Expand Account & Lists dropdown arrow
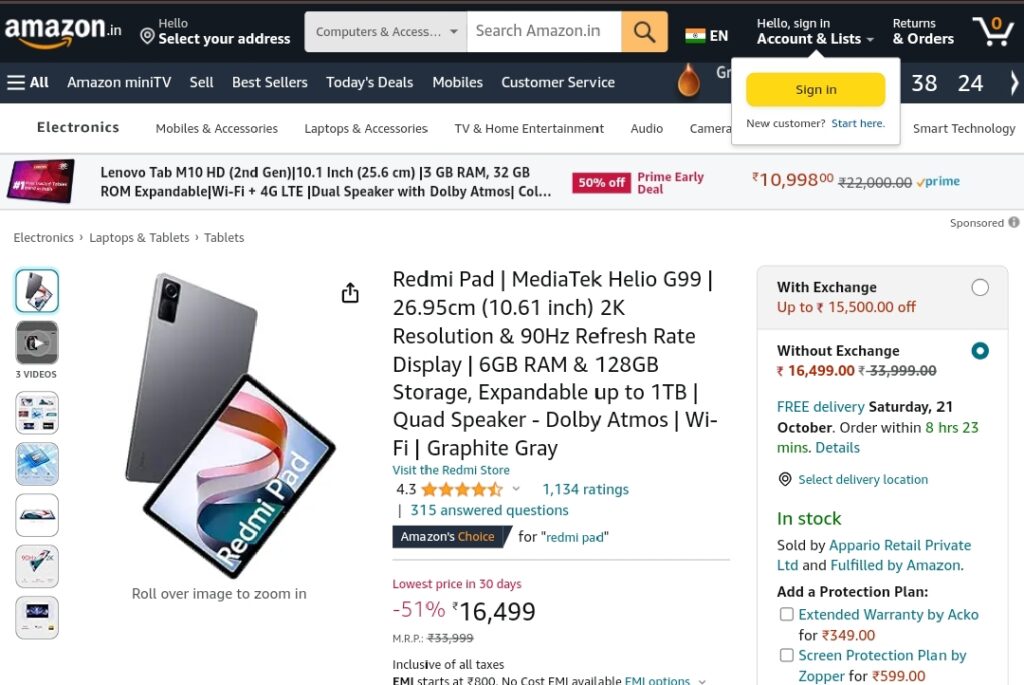 [870, 40]
